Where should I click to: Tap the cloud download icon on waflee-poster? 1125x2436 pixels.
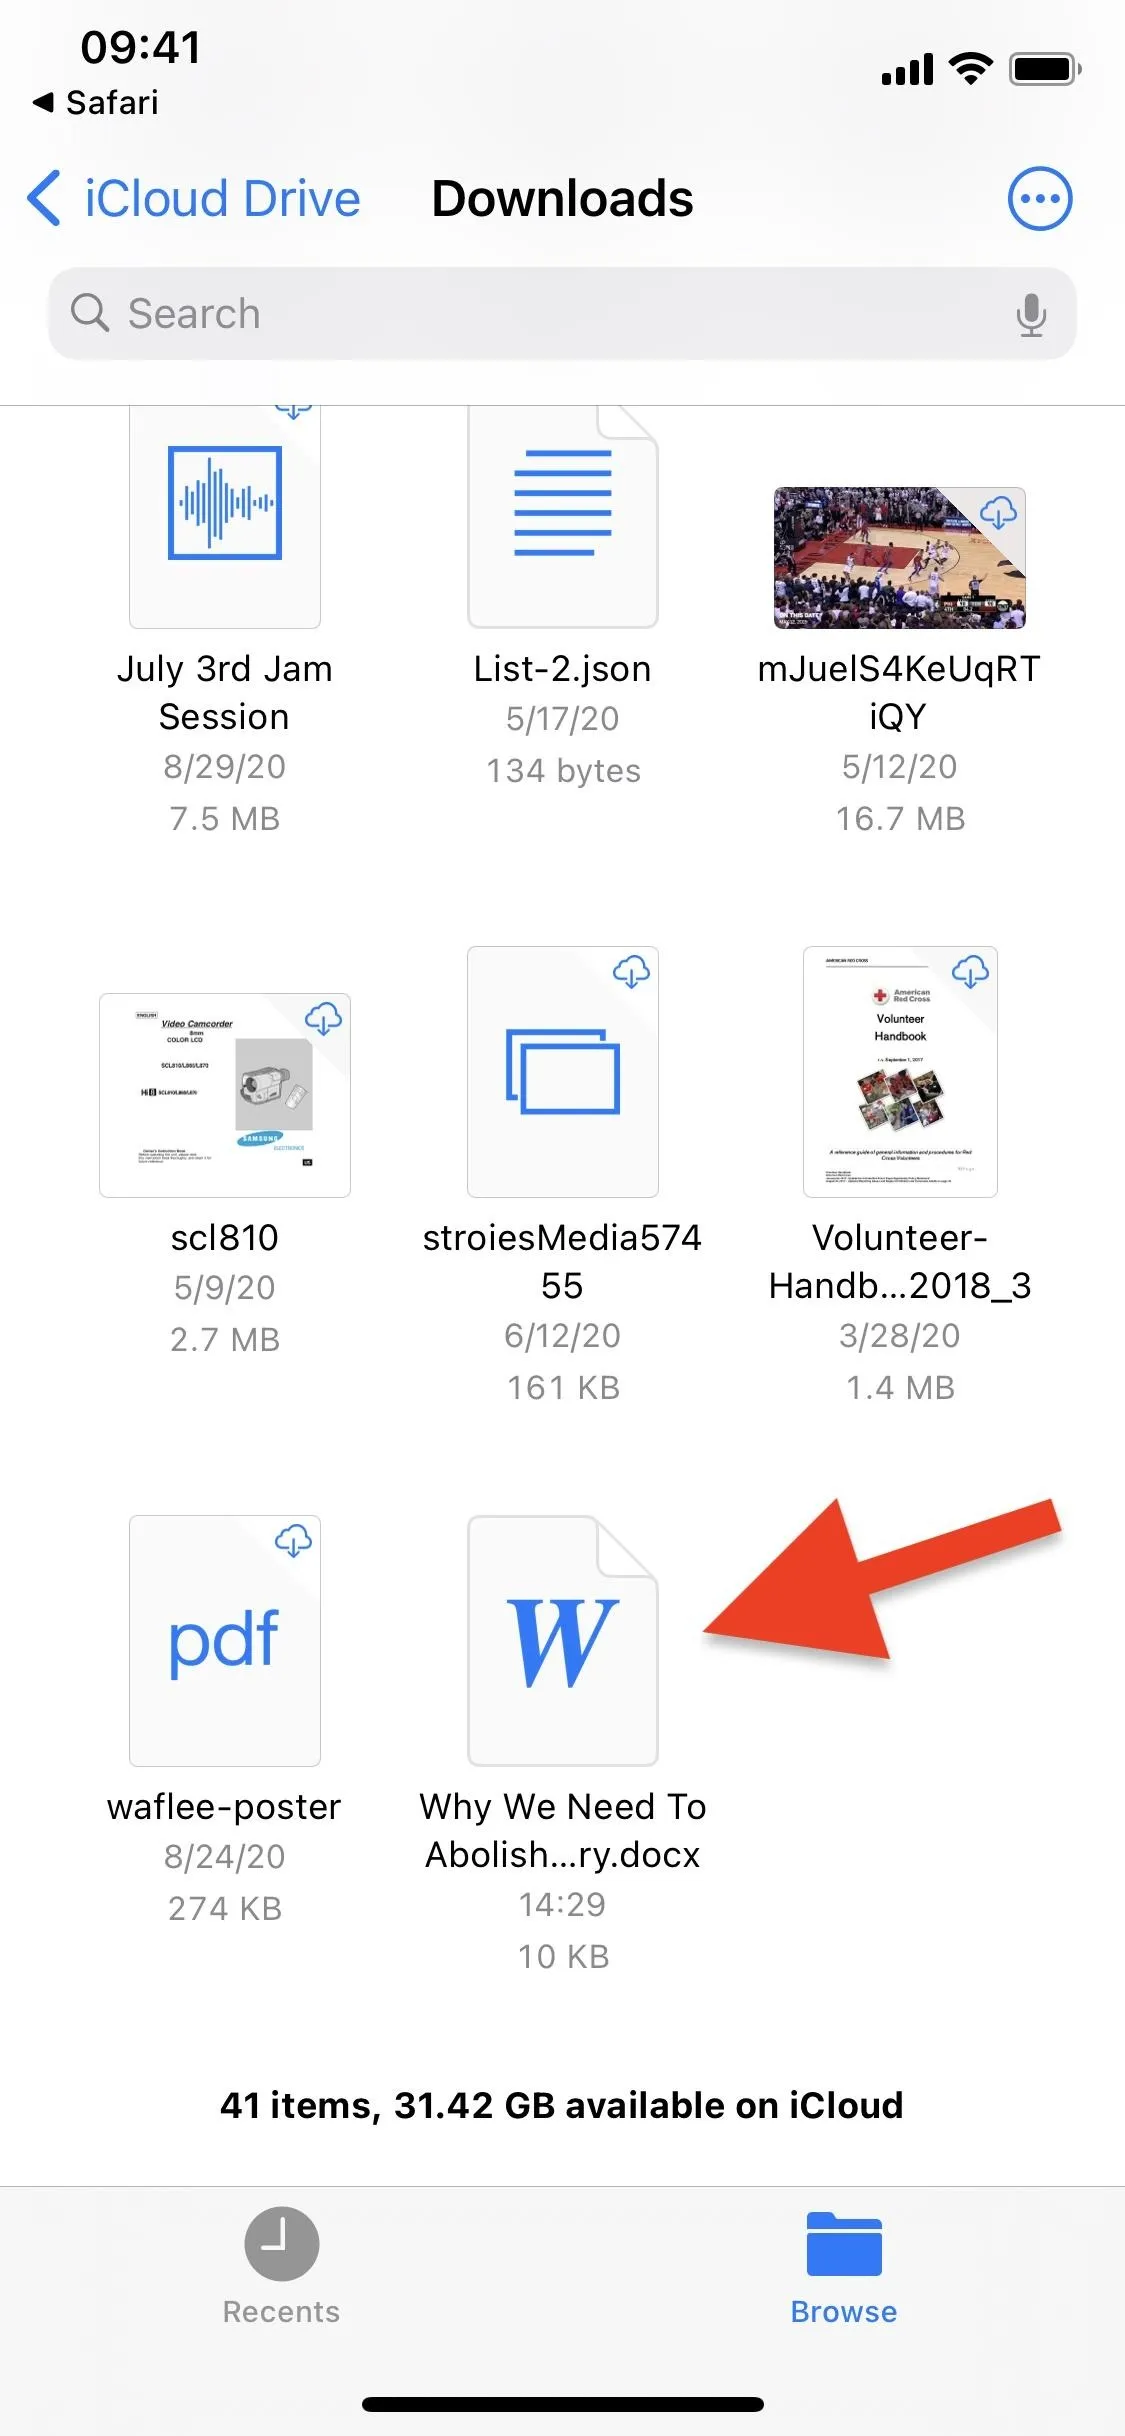pos(293,1540)
